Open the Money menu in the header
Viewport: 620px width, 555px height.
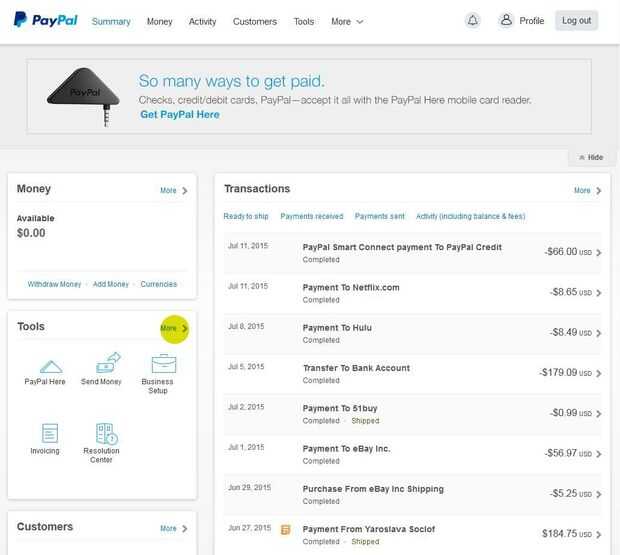coord(159,22)
